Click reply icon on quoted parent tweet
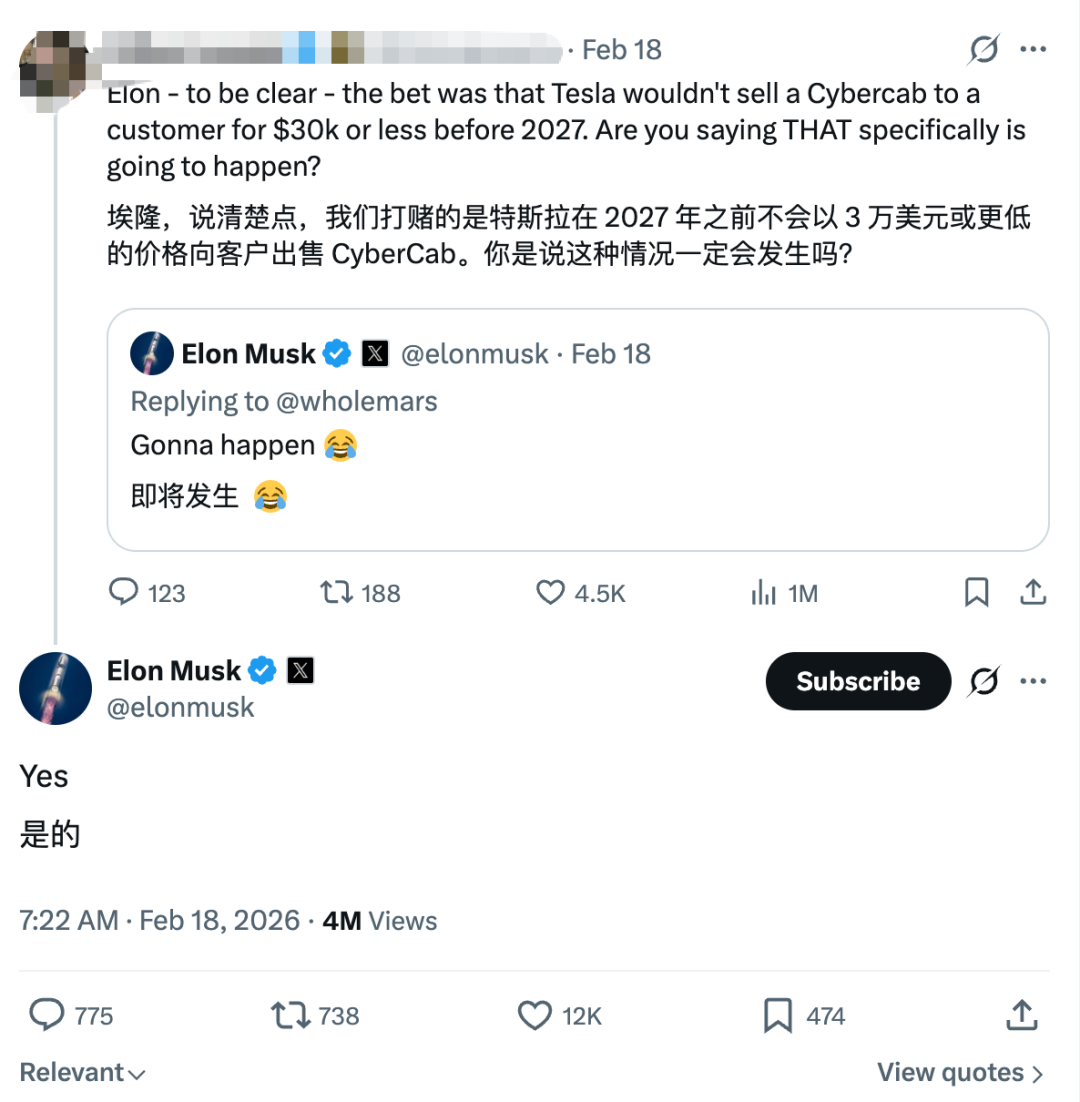This screenshot has height=1102, width=1080. click(124, 593)
